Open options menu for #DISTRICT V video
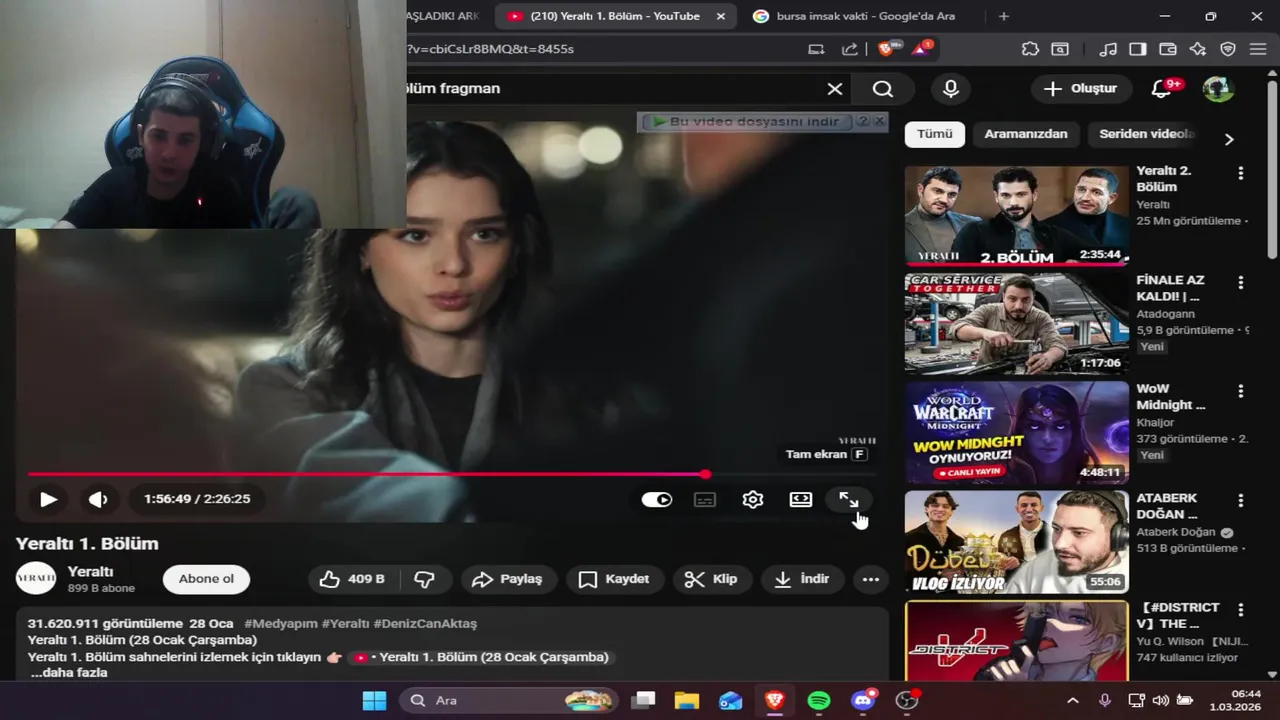 (x=1241, y=610)
